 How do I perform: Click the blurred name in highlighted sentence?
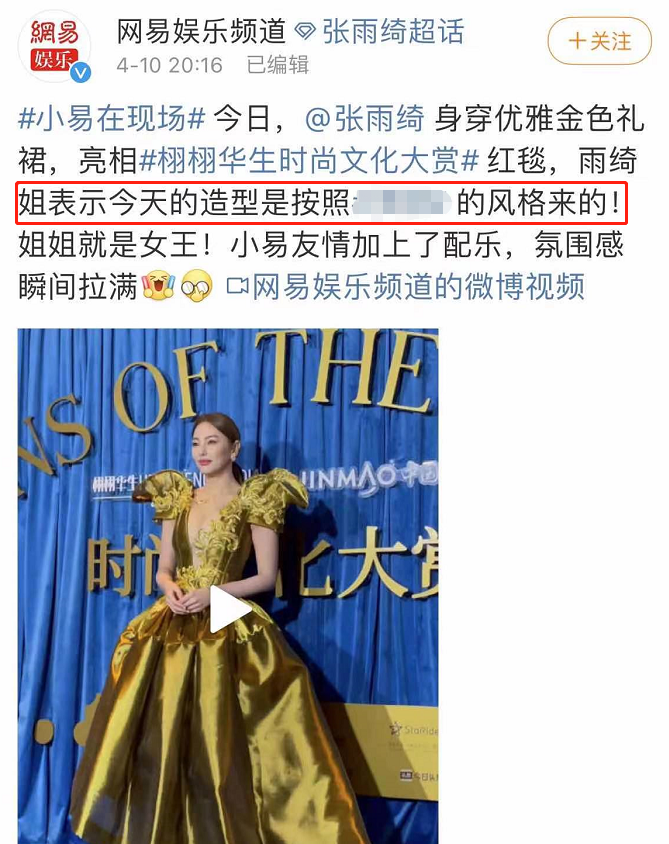click(402, 204)
